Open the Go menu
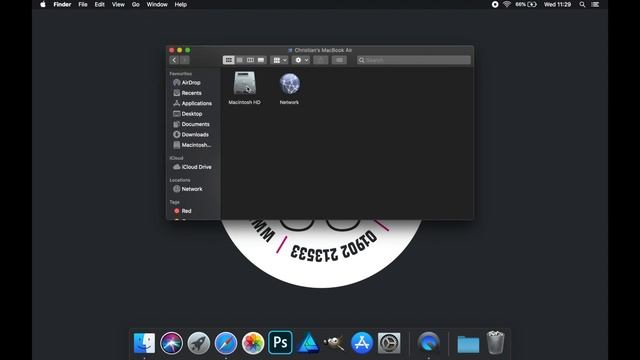The width and height of the screenshot is (640, 360). [x=136, y=4]
